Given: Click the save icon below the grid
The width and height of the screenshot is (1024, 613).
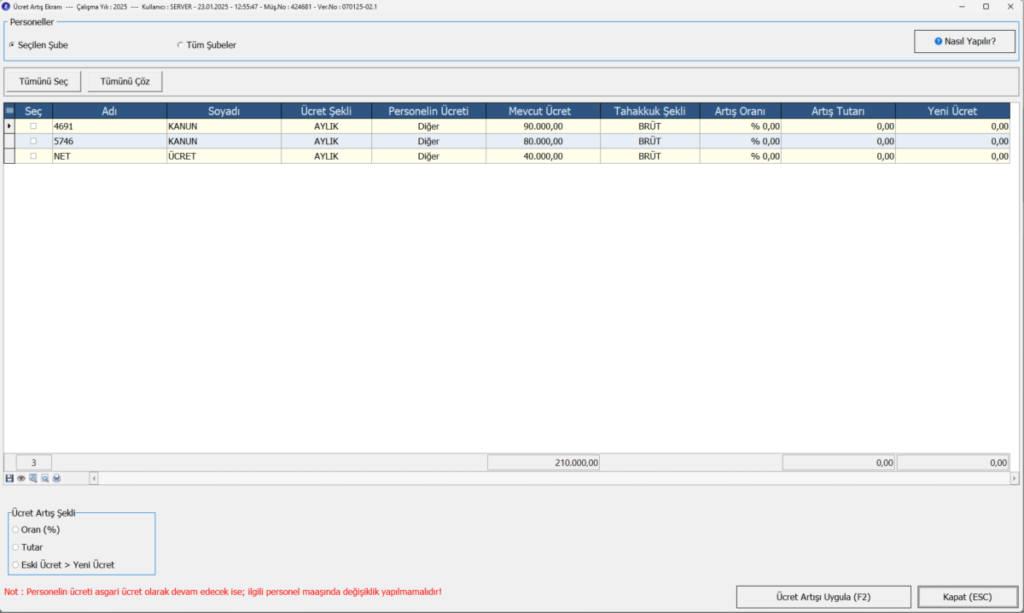Looking at the screenshot, I should coord(9,479).
